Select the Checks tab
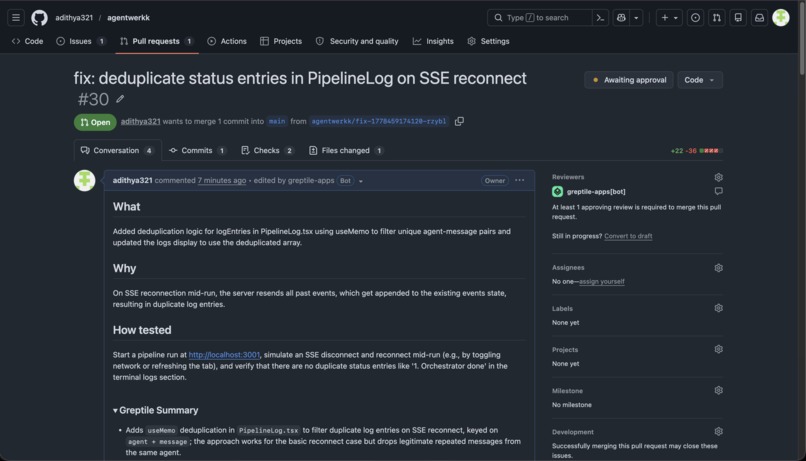 (267, 151)
